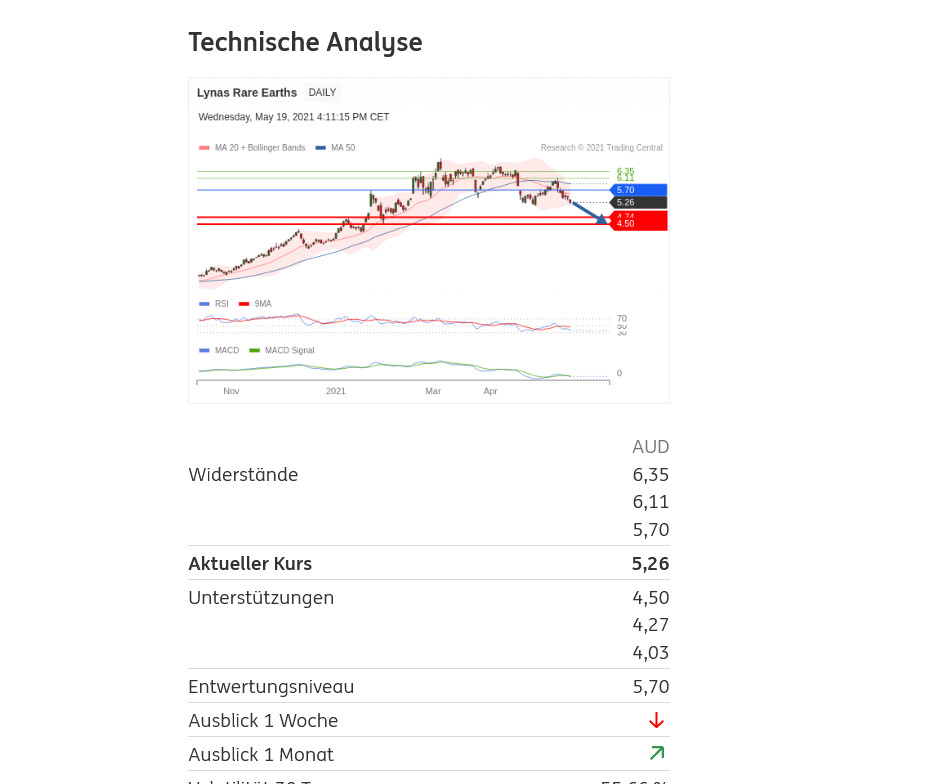Click the Lynas Rare Earths chart title
927x784 pixels.
click(247, 93)
